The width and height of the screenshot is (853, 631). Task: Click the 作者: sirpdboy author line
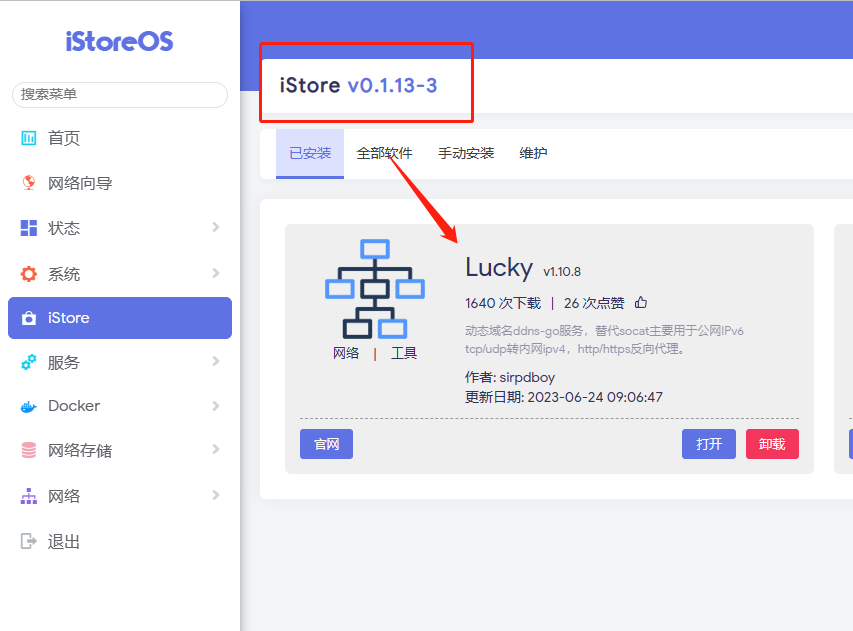(x=510, y=378)
